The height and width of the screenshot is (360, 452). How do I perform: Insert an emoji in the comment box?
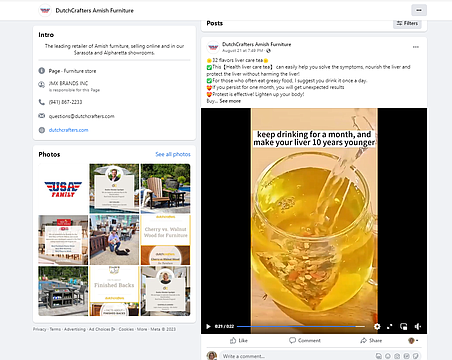[388, 356]
